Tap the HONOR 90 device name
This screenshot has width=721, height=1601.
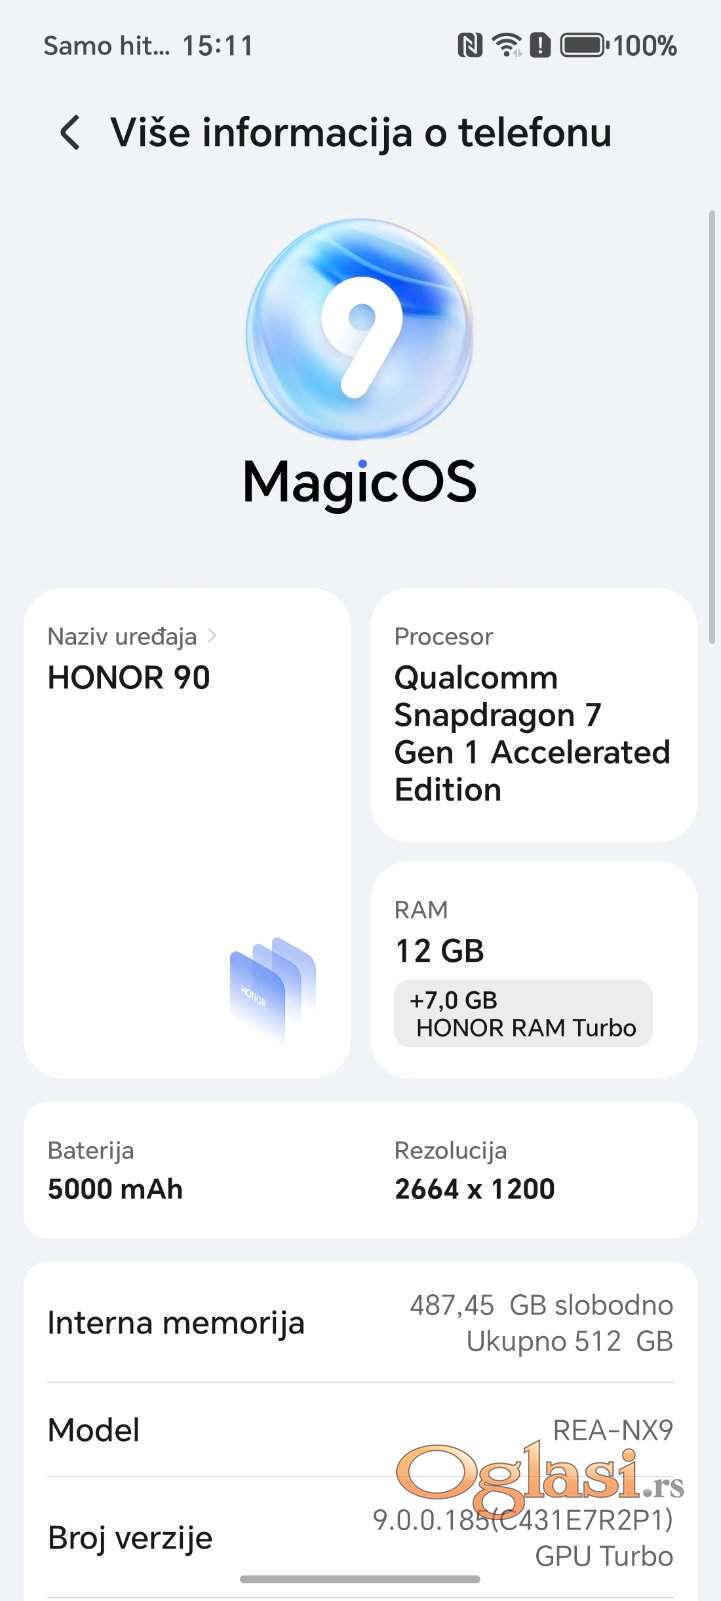pyautogui.click(x=129, y=678)
